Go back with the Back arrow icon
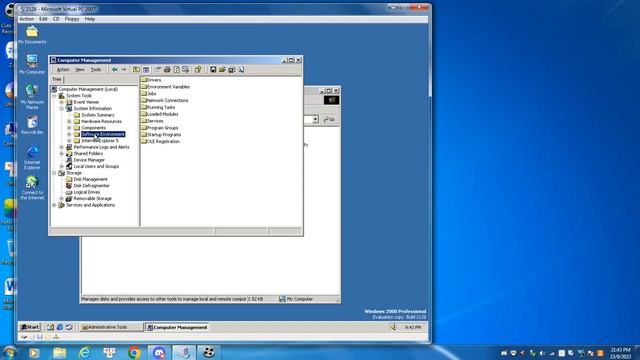Screen dimensions: 640x360 pyautogui.click(x=115, y=70)
